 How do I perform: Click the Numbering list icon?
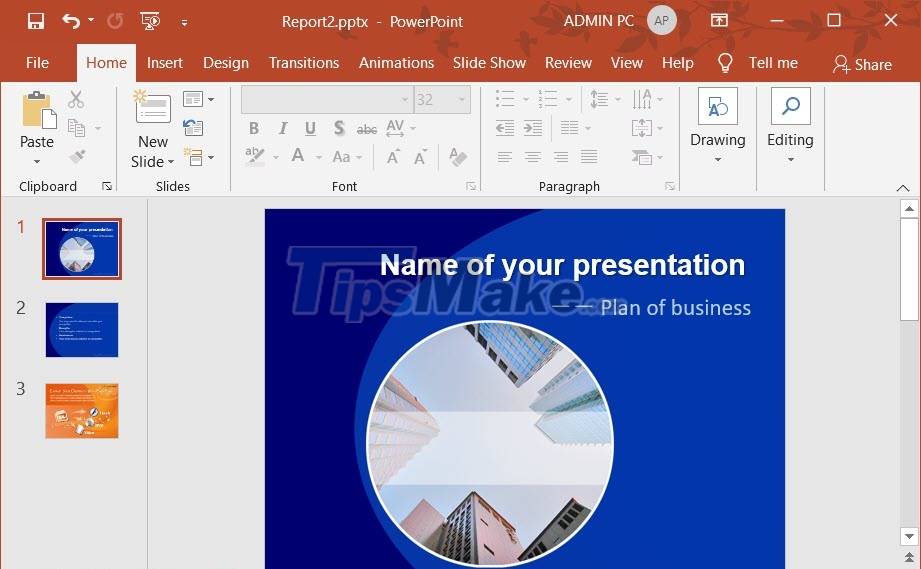click(547, 99)
